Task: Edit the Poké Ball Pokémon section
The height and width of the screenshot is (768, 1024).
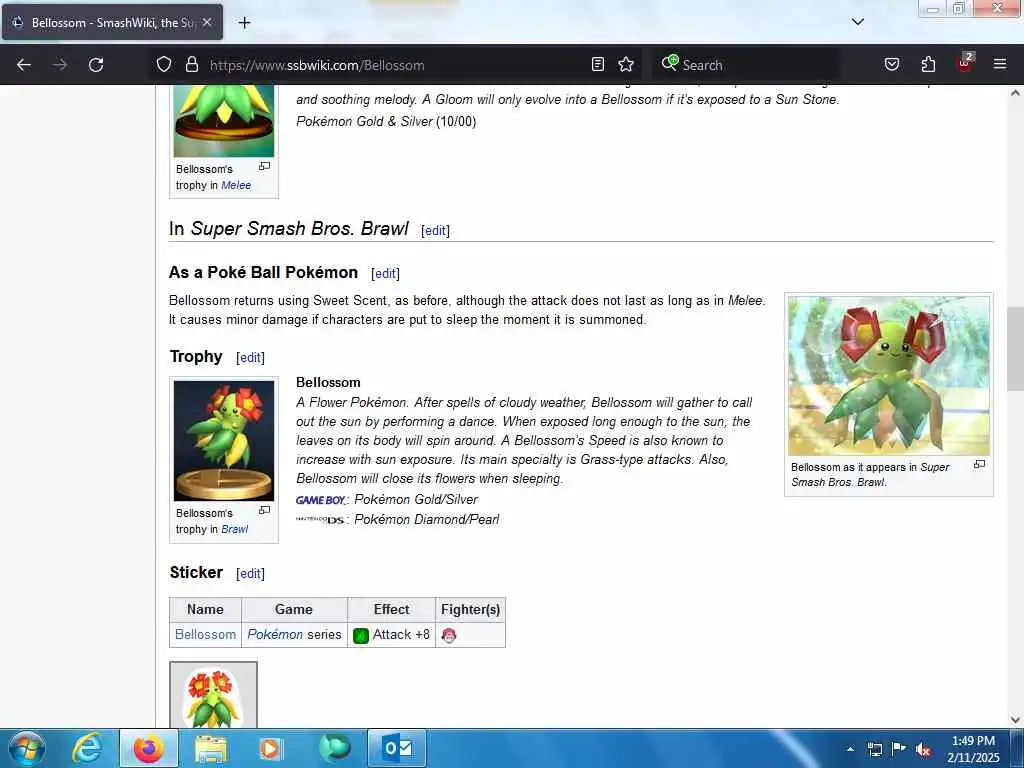Action: point(385,274)
